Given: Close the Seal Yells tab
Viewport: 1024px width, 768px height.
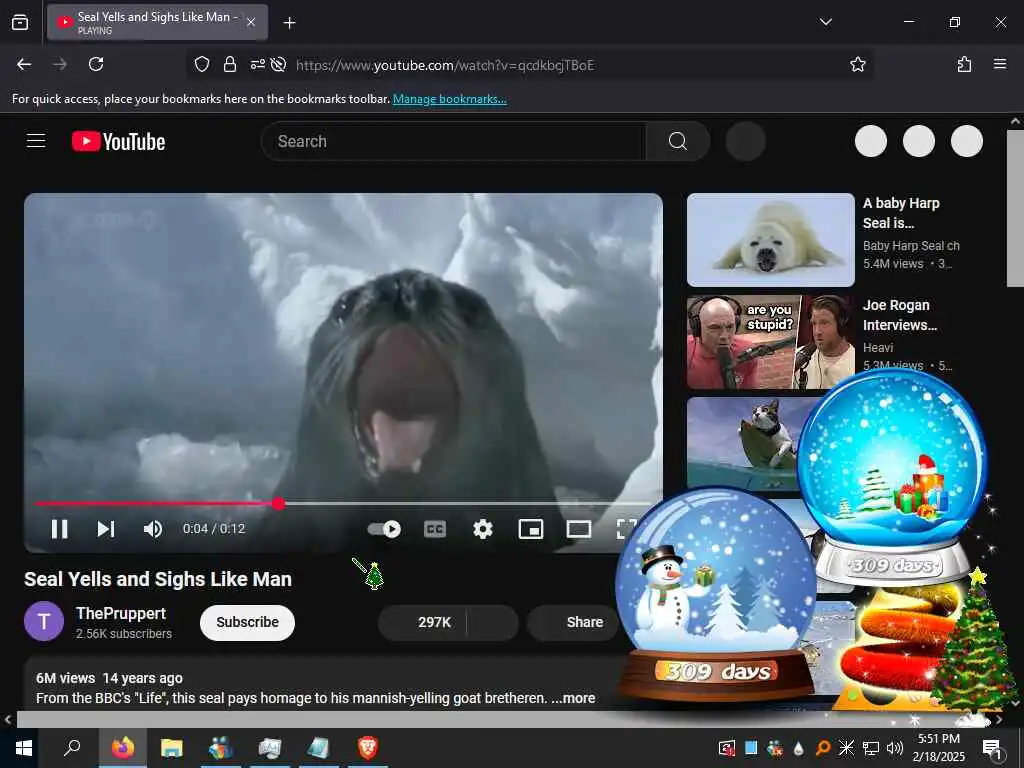Looking at the screenshot, I should pyautogui.click(x=251, y=22).
